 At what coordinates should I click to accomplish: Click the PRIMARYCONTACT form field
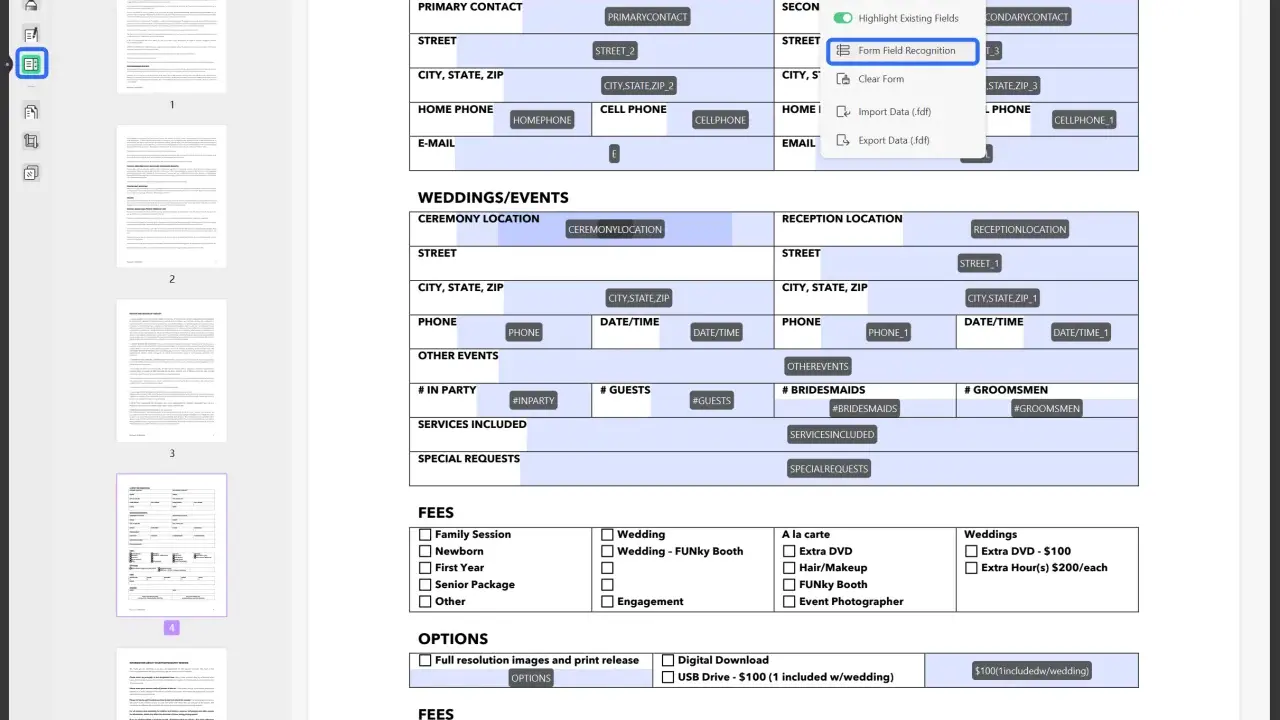pos(647,17)
